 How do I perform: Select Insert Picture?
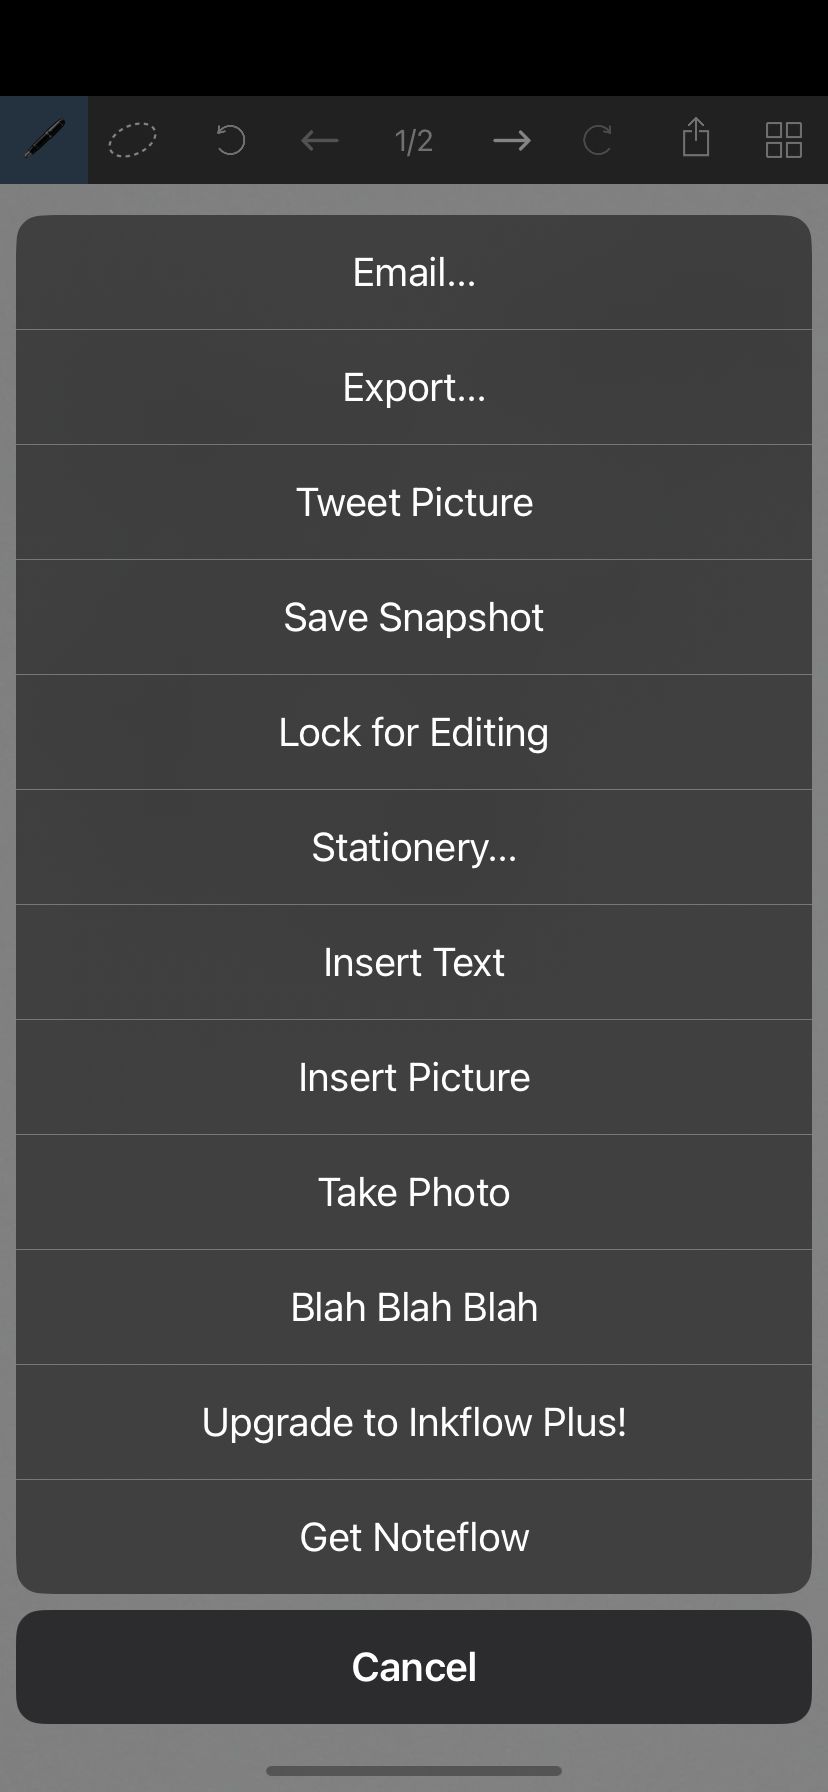tap(413, 1076)
